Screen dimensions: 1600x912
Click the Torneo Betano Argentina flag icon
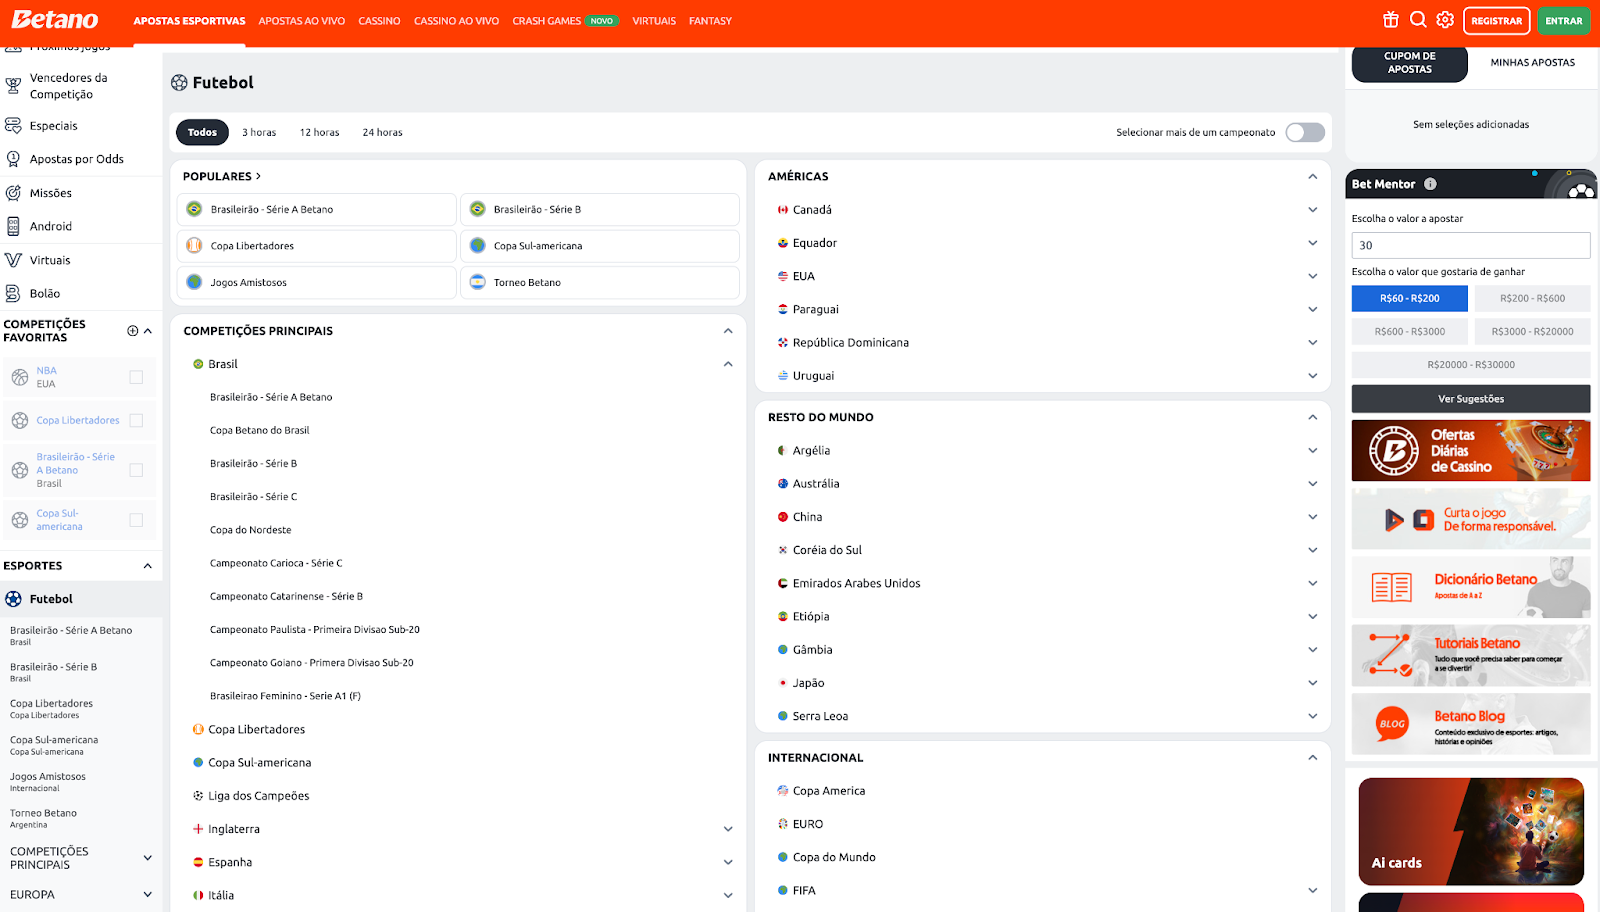[x=477, y=283]
